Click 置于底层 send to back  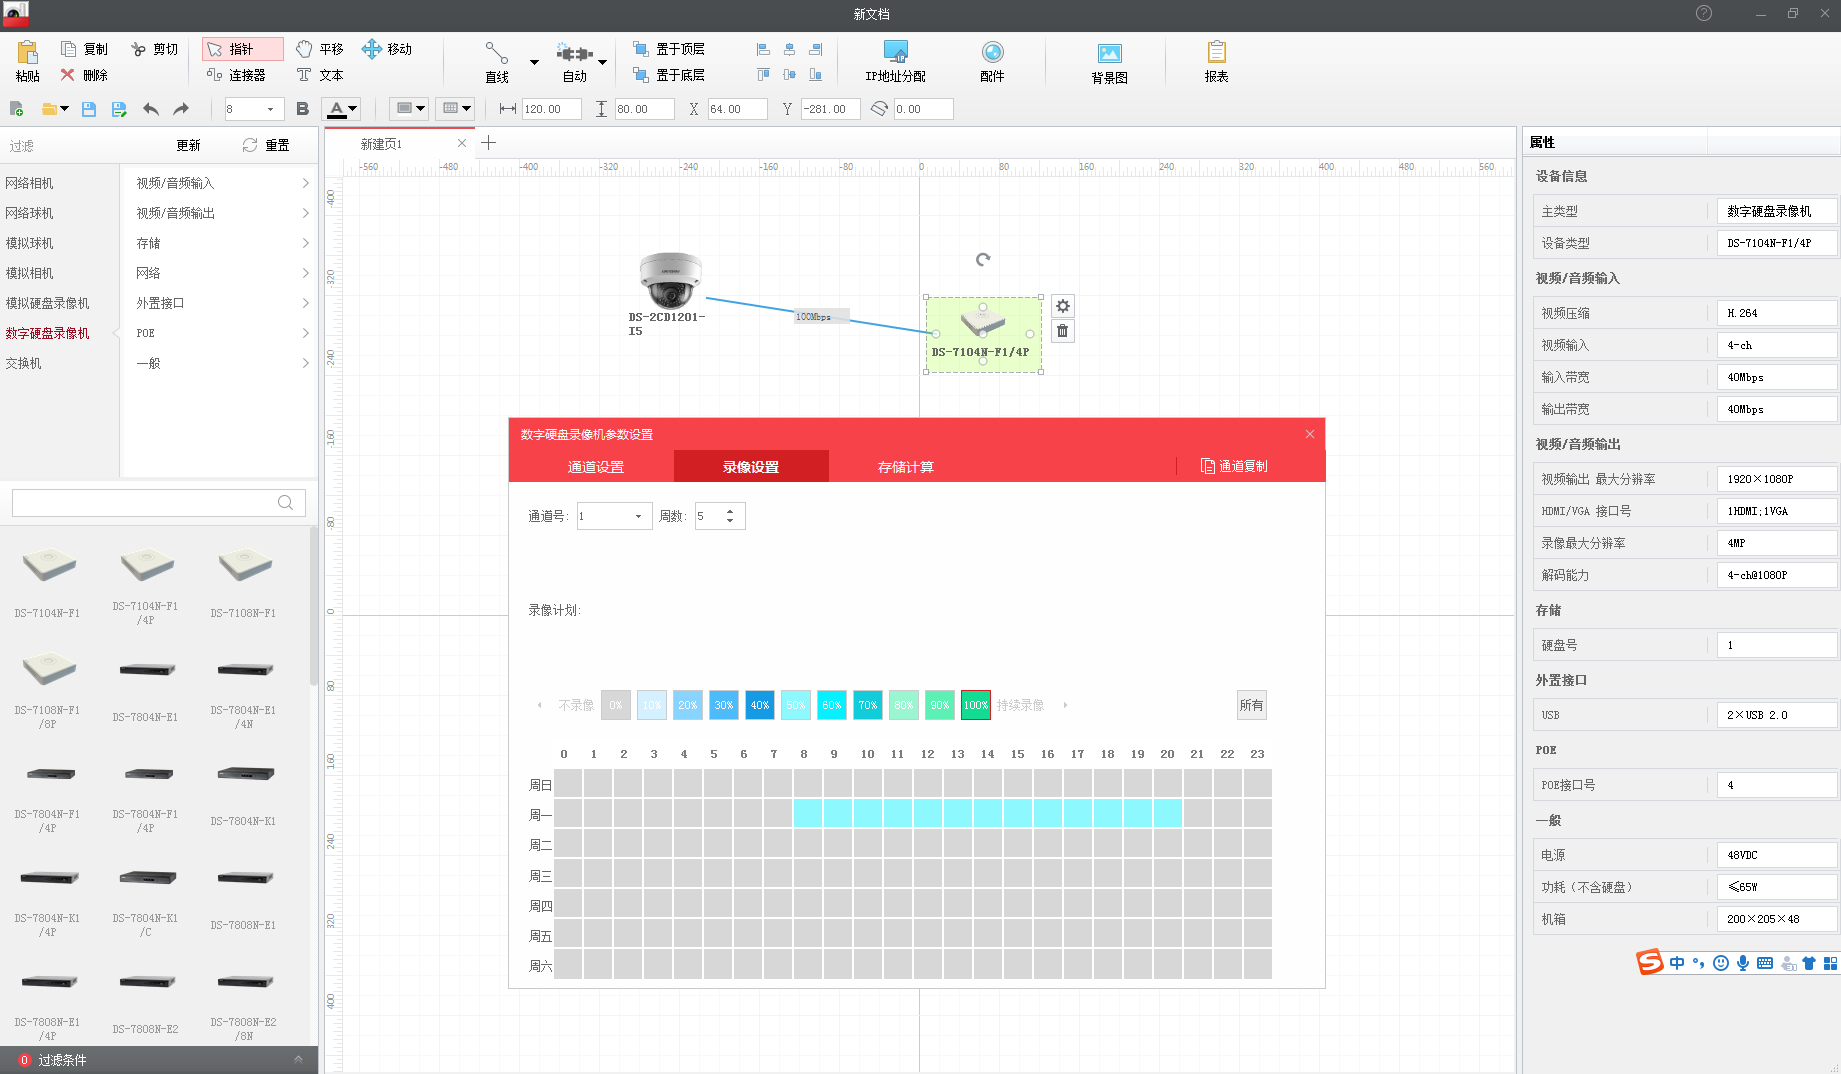point(669,75)
